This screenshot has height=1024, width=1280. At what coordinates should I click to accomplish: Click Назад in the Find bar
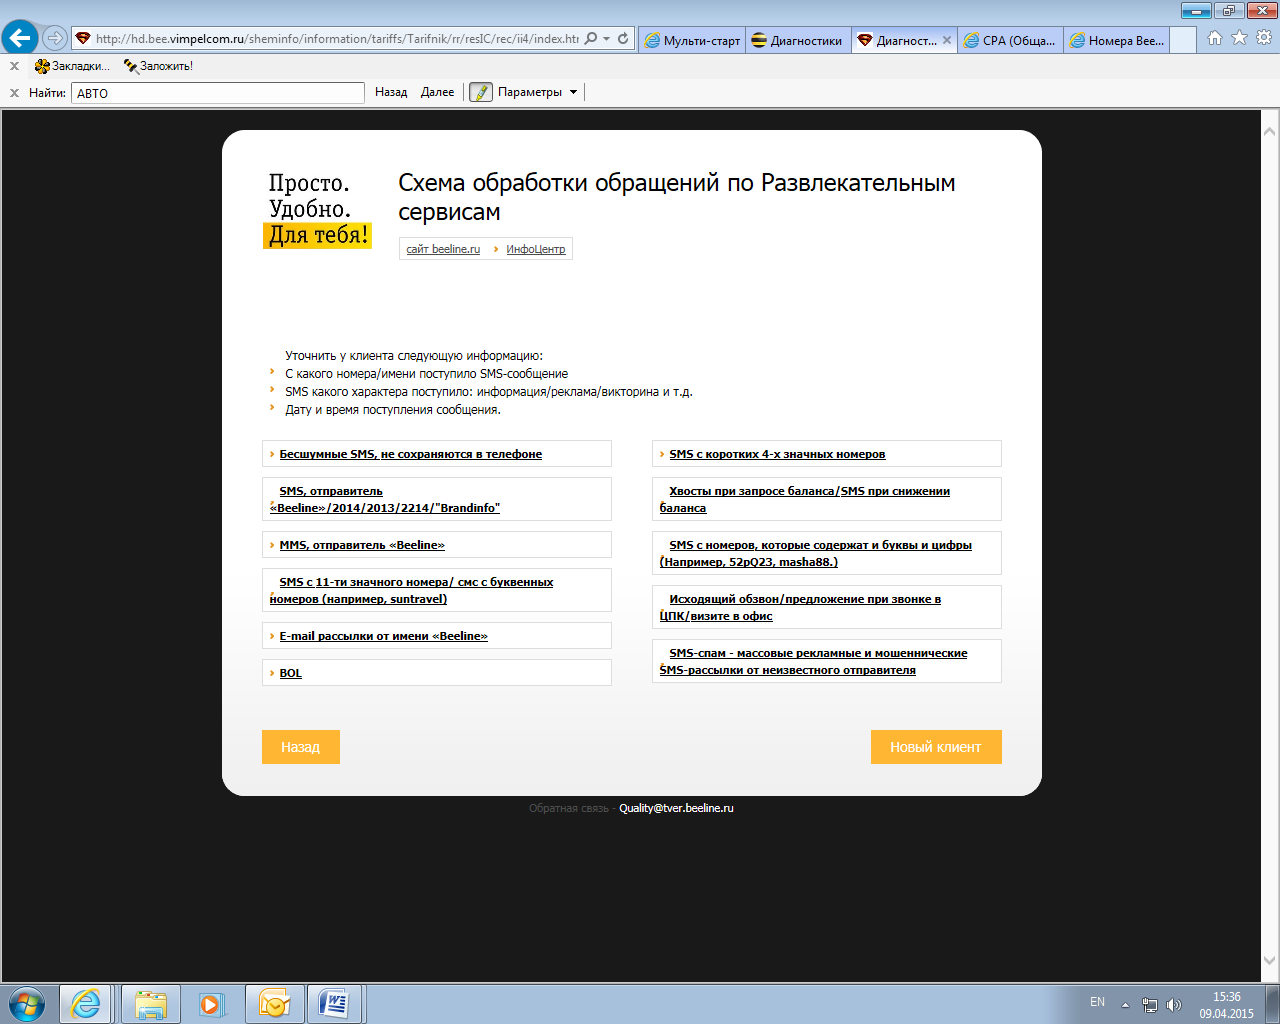click(391, 92)
